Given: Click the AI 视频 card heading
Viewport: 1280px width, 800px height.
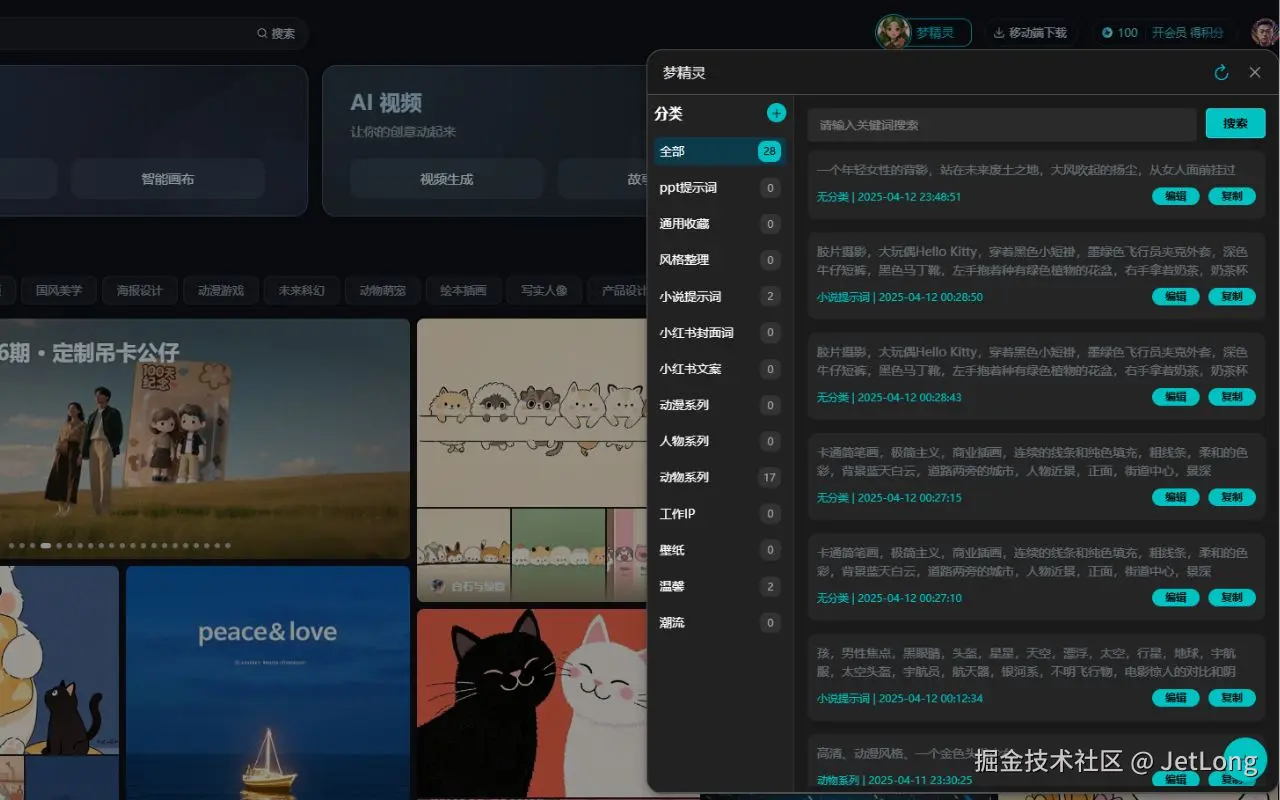Looking at the screenshot, I should (386, 102).
